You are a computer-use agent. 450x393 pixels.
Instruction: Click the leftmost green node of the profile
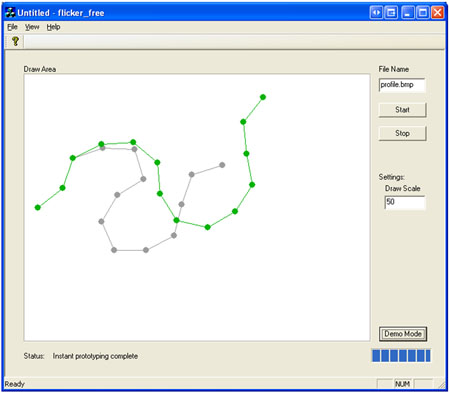38,207
